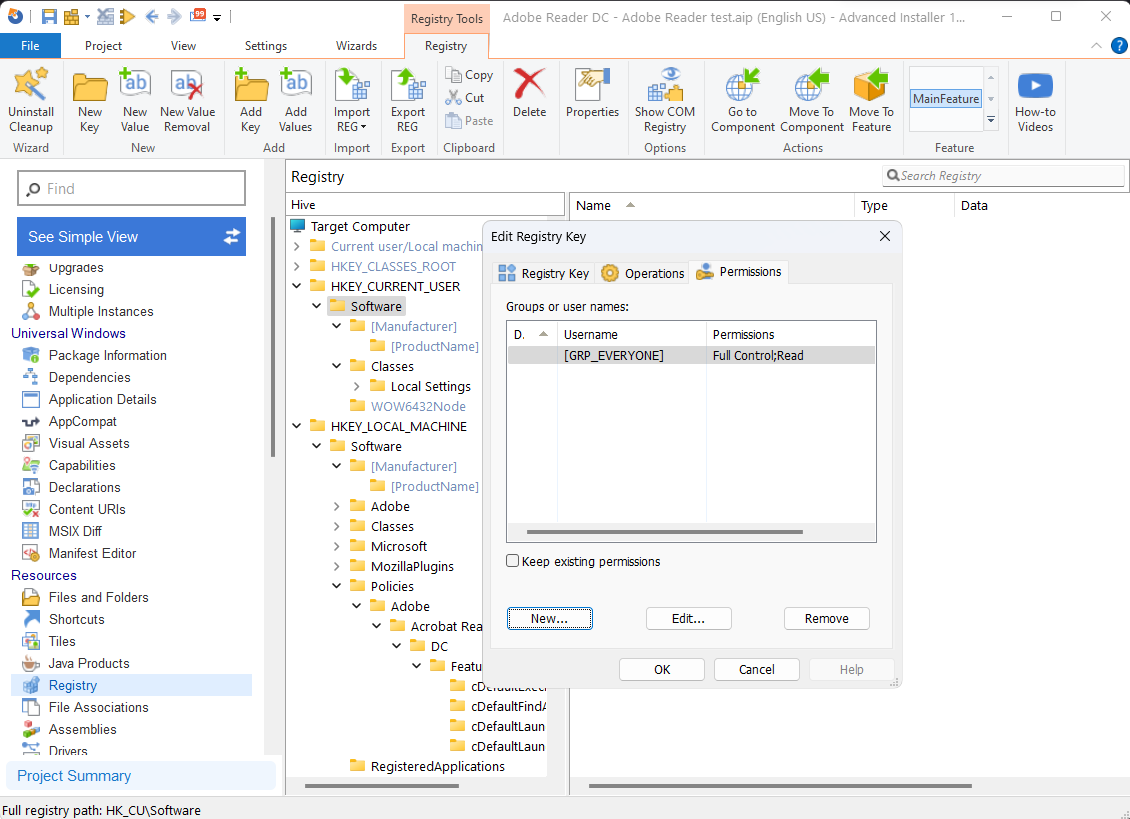The image size is (1130, 819).
Task: Click Move To Component icon
Action: point(811,101)
